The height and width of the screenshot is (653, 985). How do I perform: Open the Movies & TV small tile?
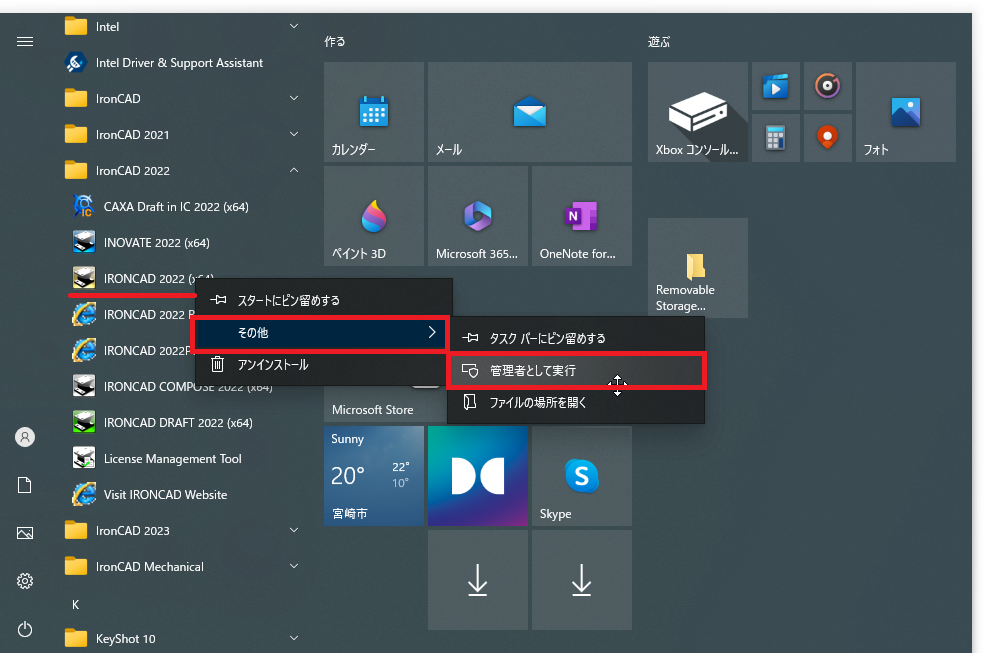776,86
